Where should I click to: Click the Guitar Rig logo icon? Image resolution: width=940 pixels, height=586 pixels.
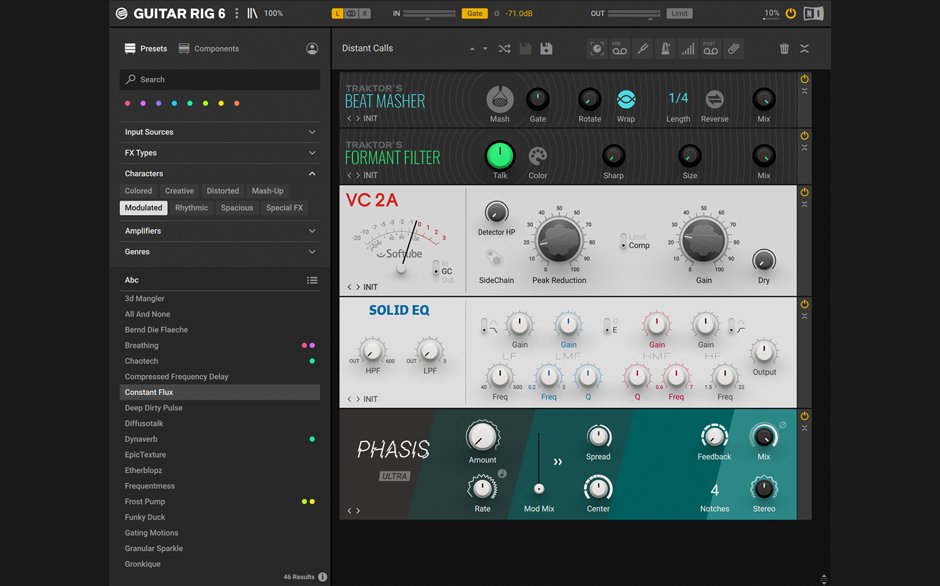pos(122,13)
